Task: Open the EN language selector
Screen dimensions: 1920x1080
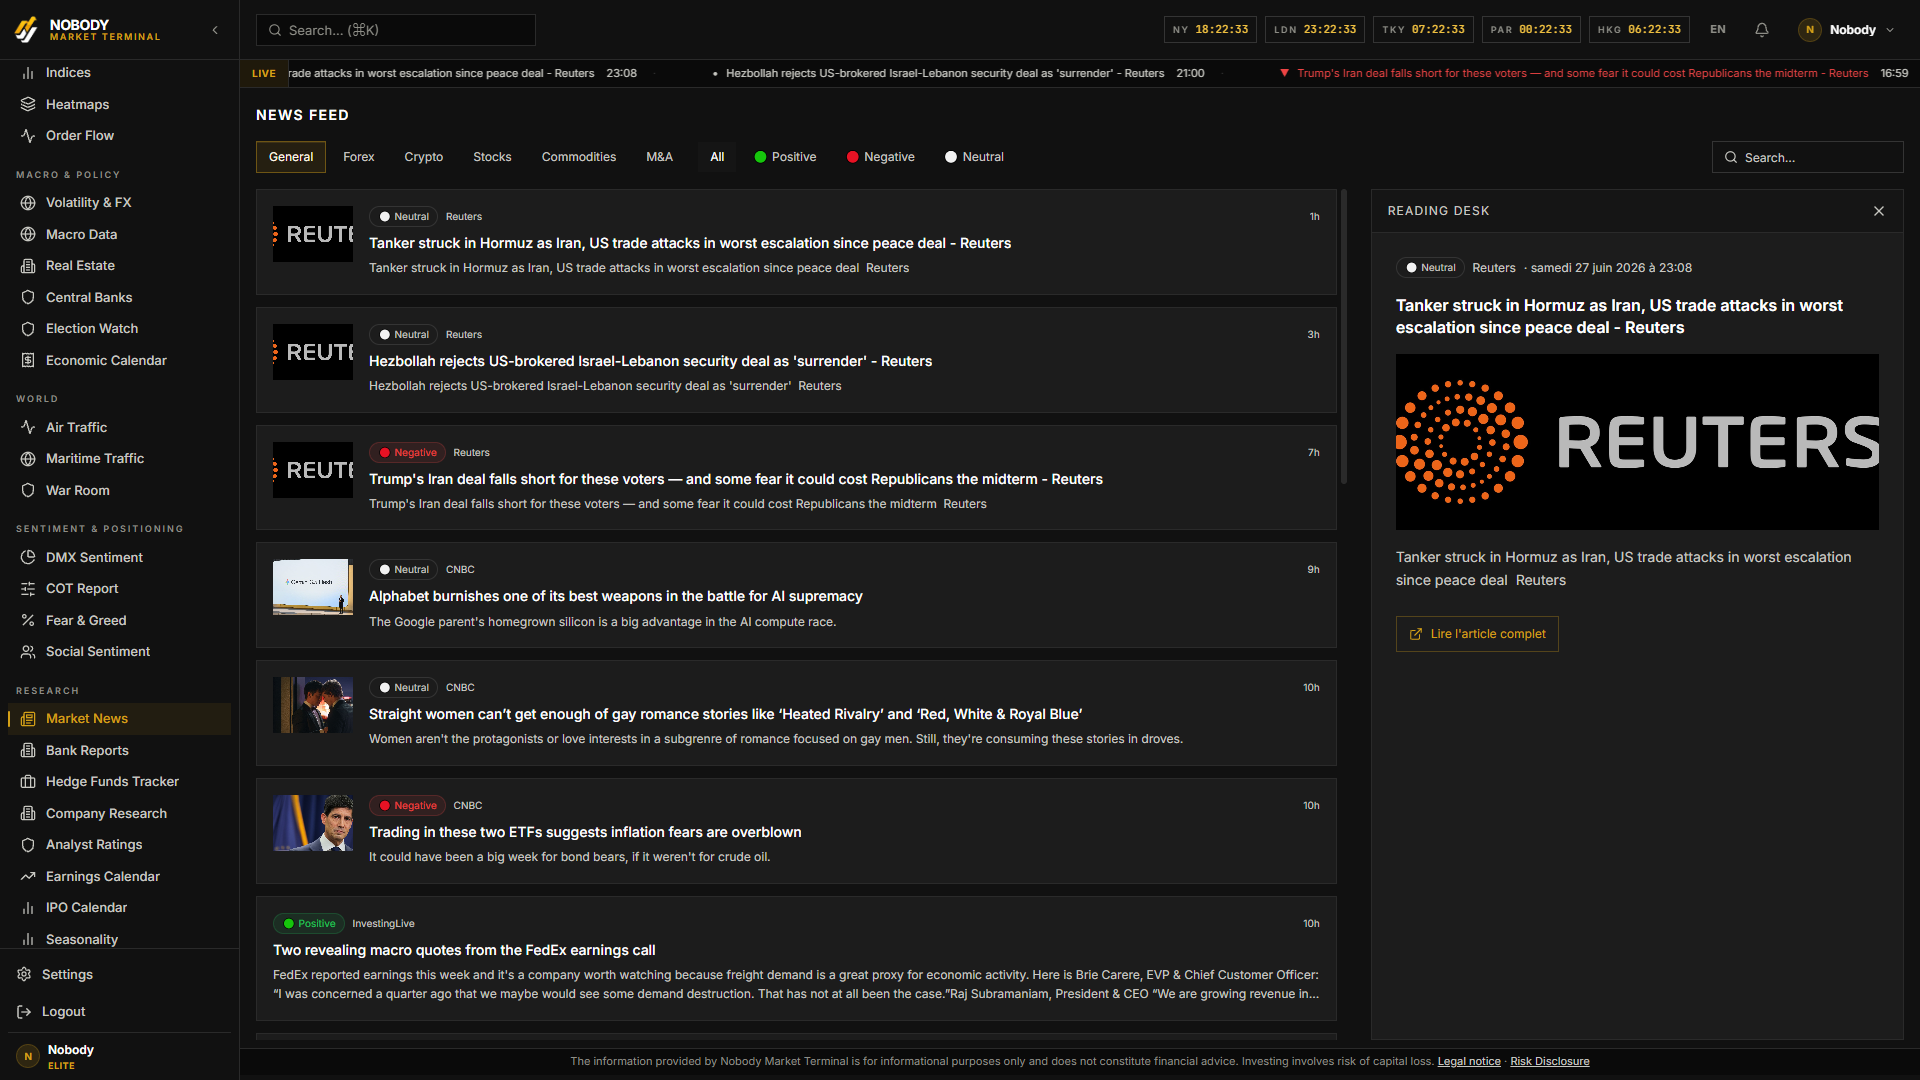Action: [x=1718, y=30]
